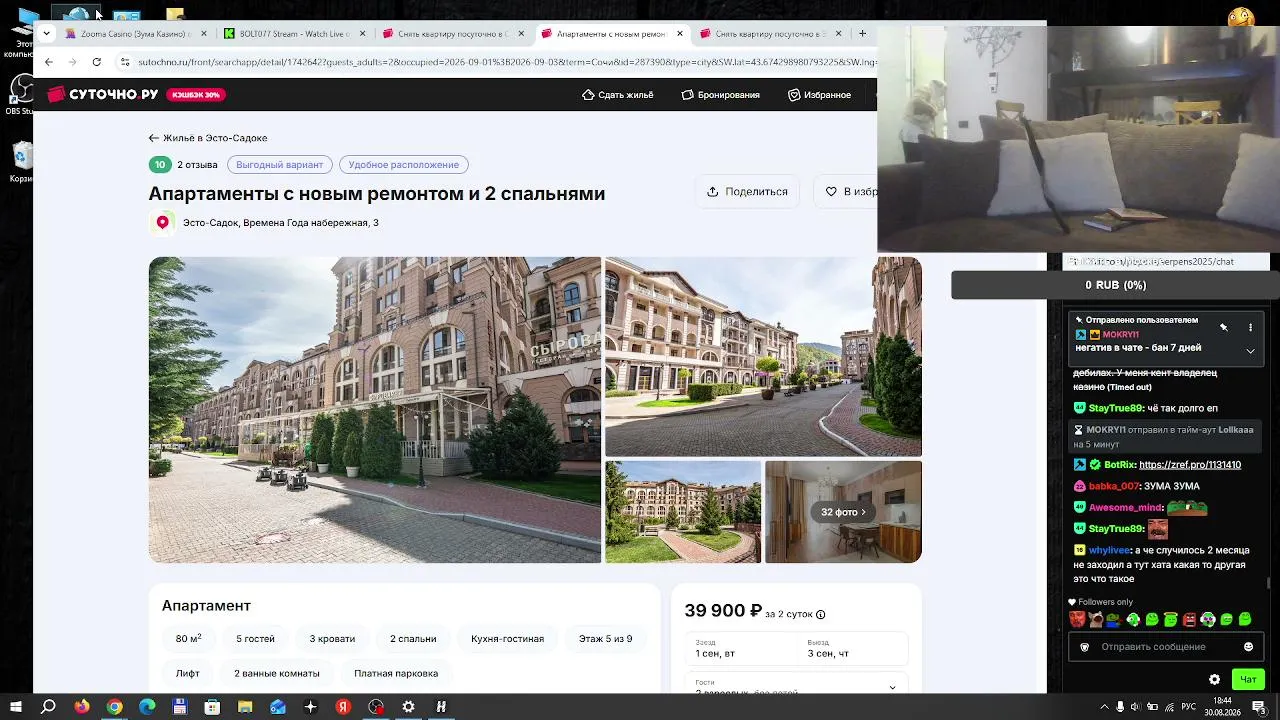Viewport: 1280px width, 720px height.
Task: Close the BOLT077 Stream tab
Action: [x=362, y=34]
